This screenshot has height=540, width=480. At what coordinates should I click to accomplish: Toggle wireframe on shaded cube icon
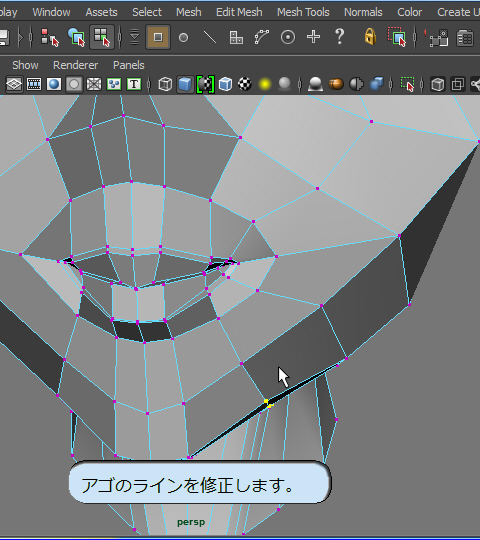(225, 84)
